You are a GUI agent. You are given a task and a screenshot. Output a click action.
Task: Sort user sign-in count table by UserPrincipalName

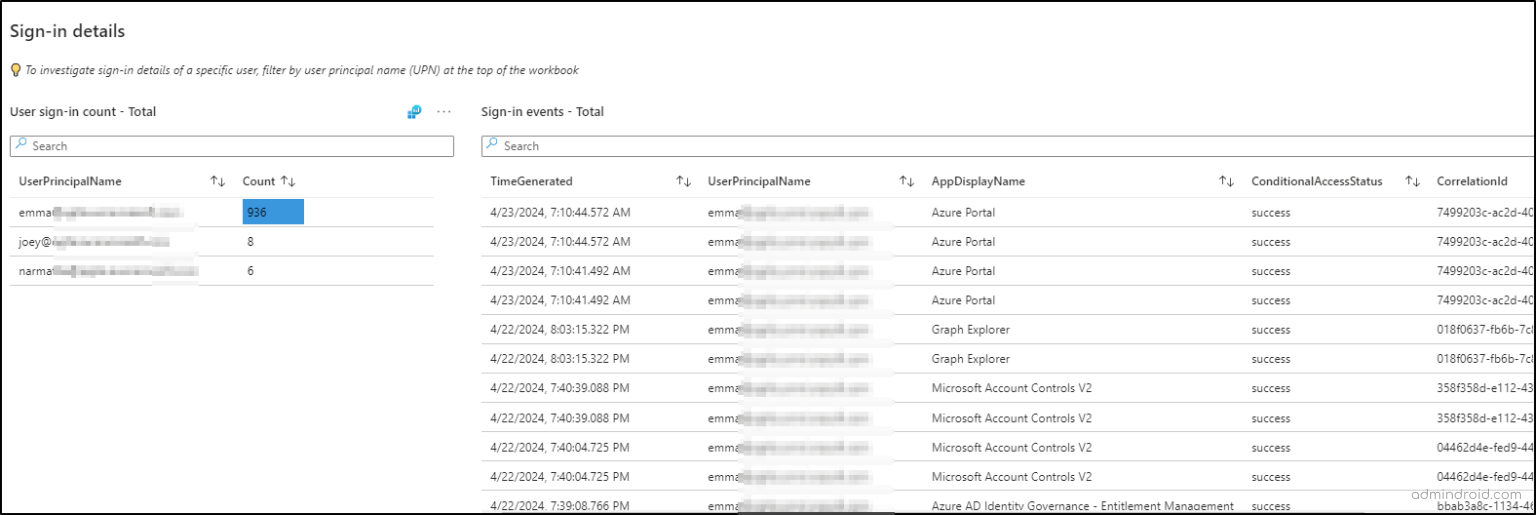click(218, 181)
